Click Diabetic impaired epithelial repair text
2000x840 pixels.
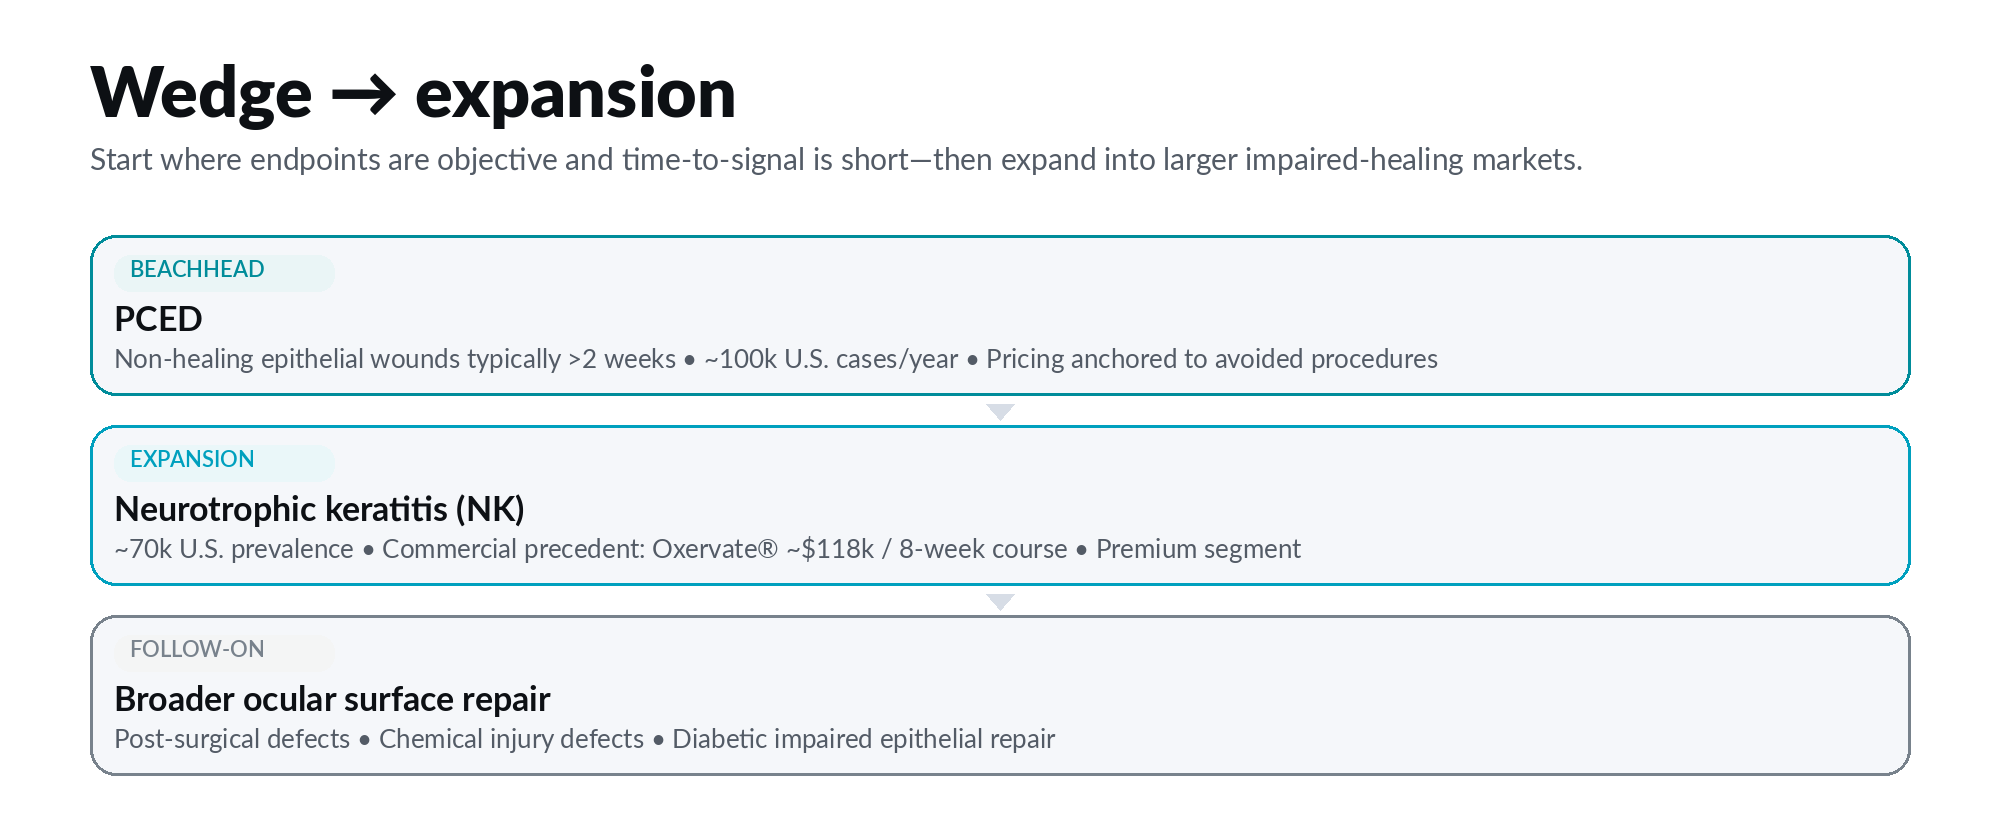coord(863,739)
